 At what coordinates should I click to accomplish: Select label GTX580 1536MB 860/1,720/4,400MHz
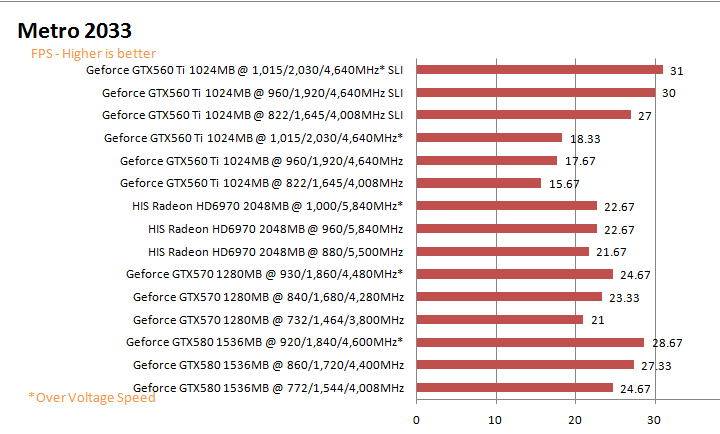click(269, 365)
